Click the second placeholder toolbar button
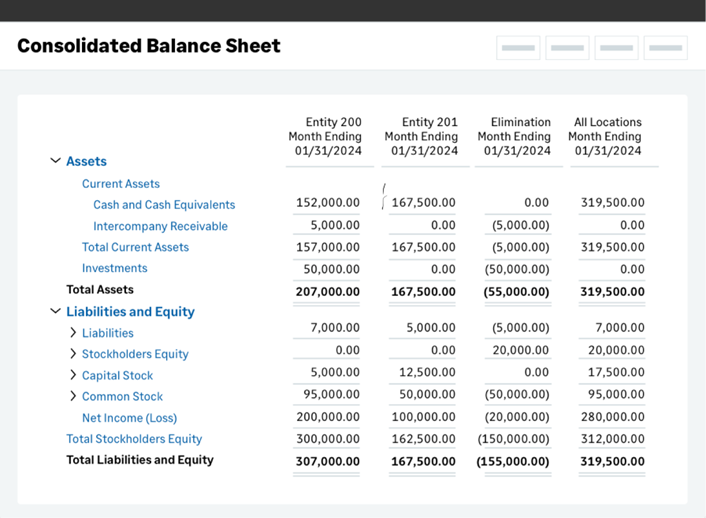Screen dimensions: 706x518 pos(567,48)
